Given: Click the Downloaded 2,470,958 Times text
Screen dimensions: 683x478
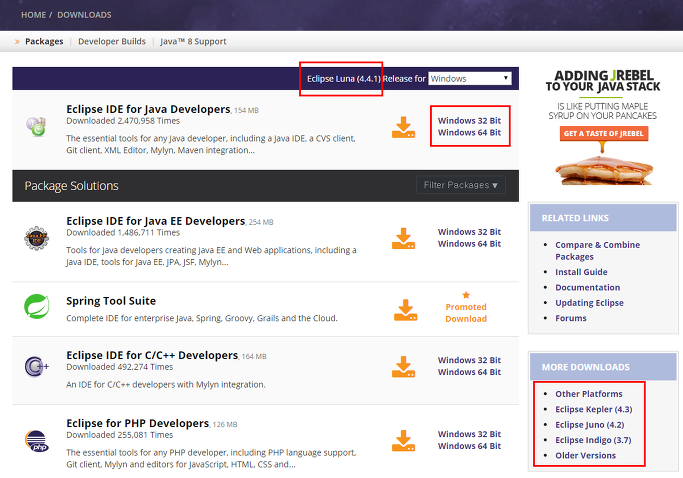Looking at the screenshot, I should (123, 121).
